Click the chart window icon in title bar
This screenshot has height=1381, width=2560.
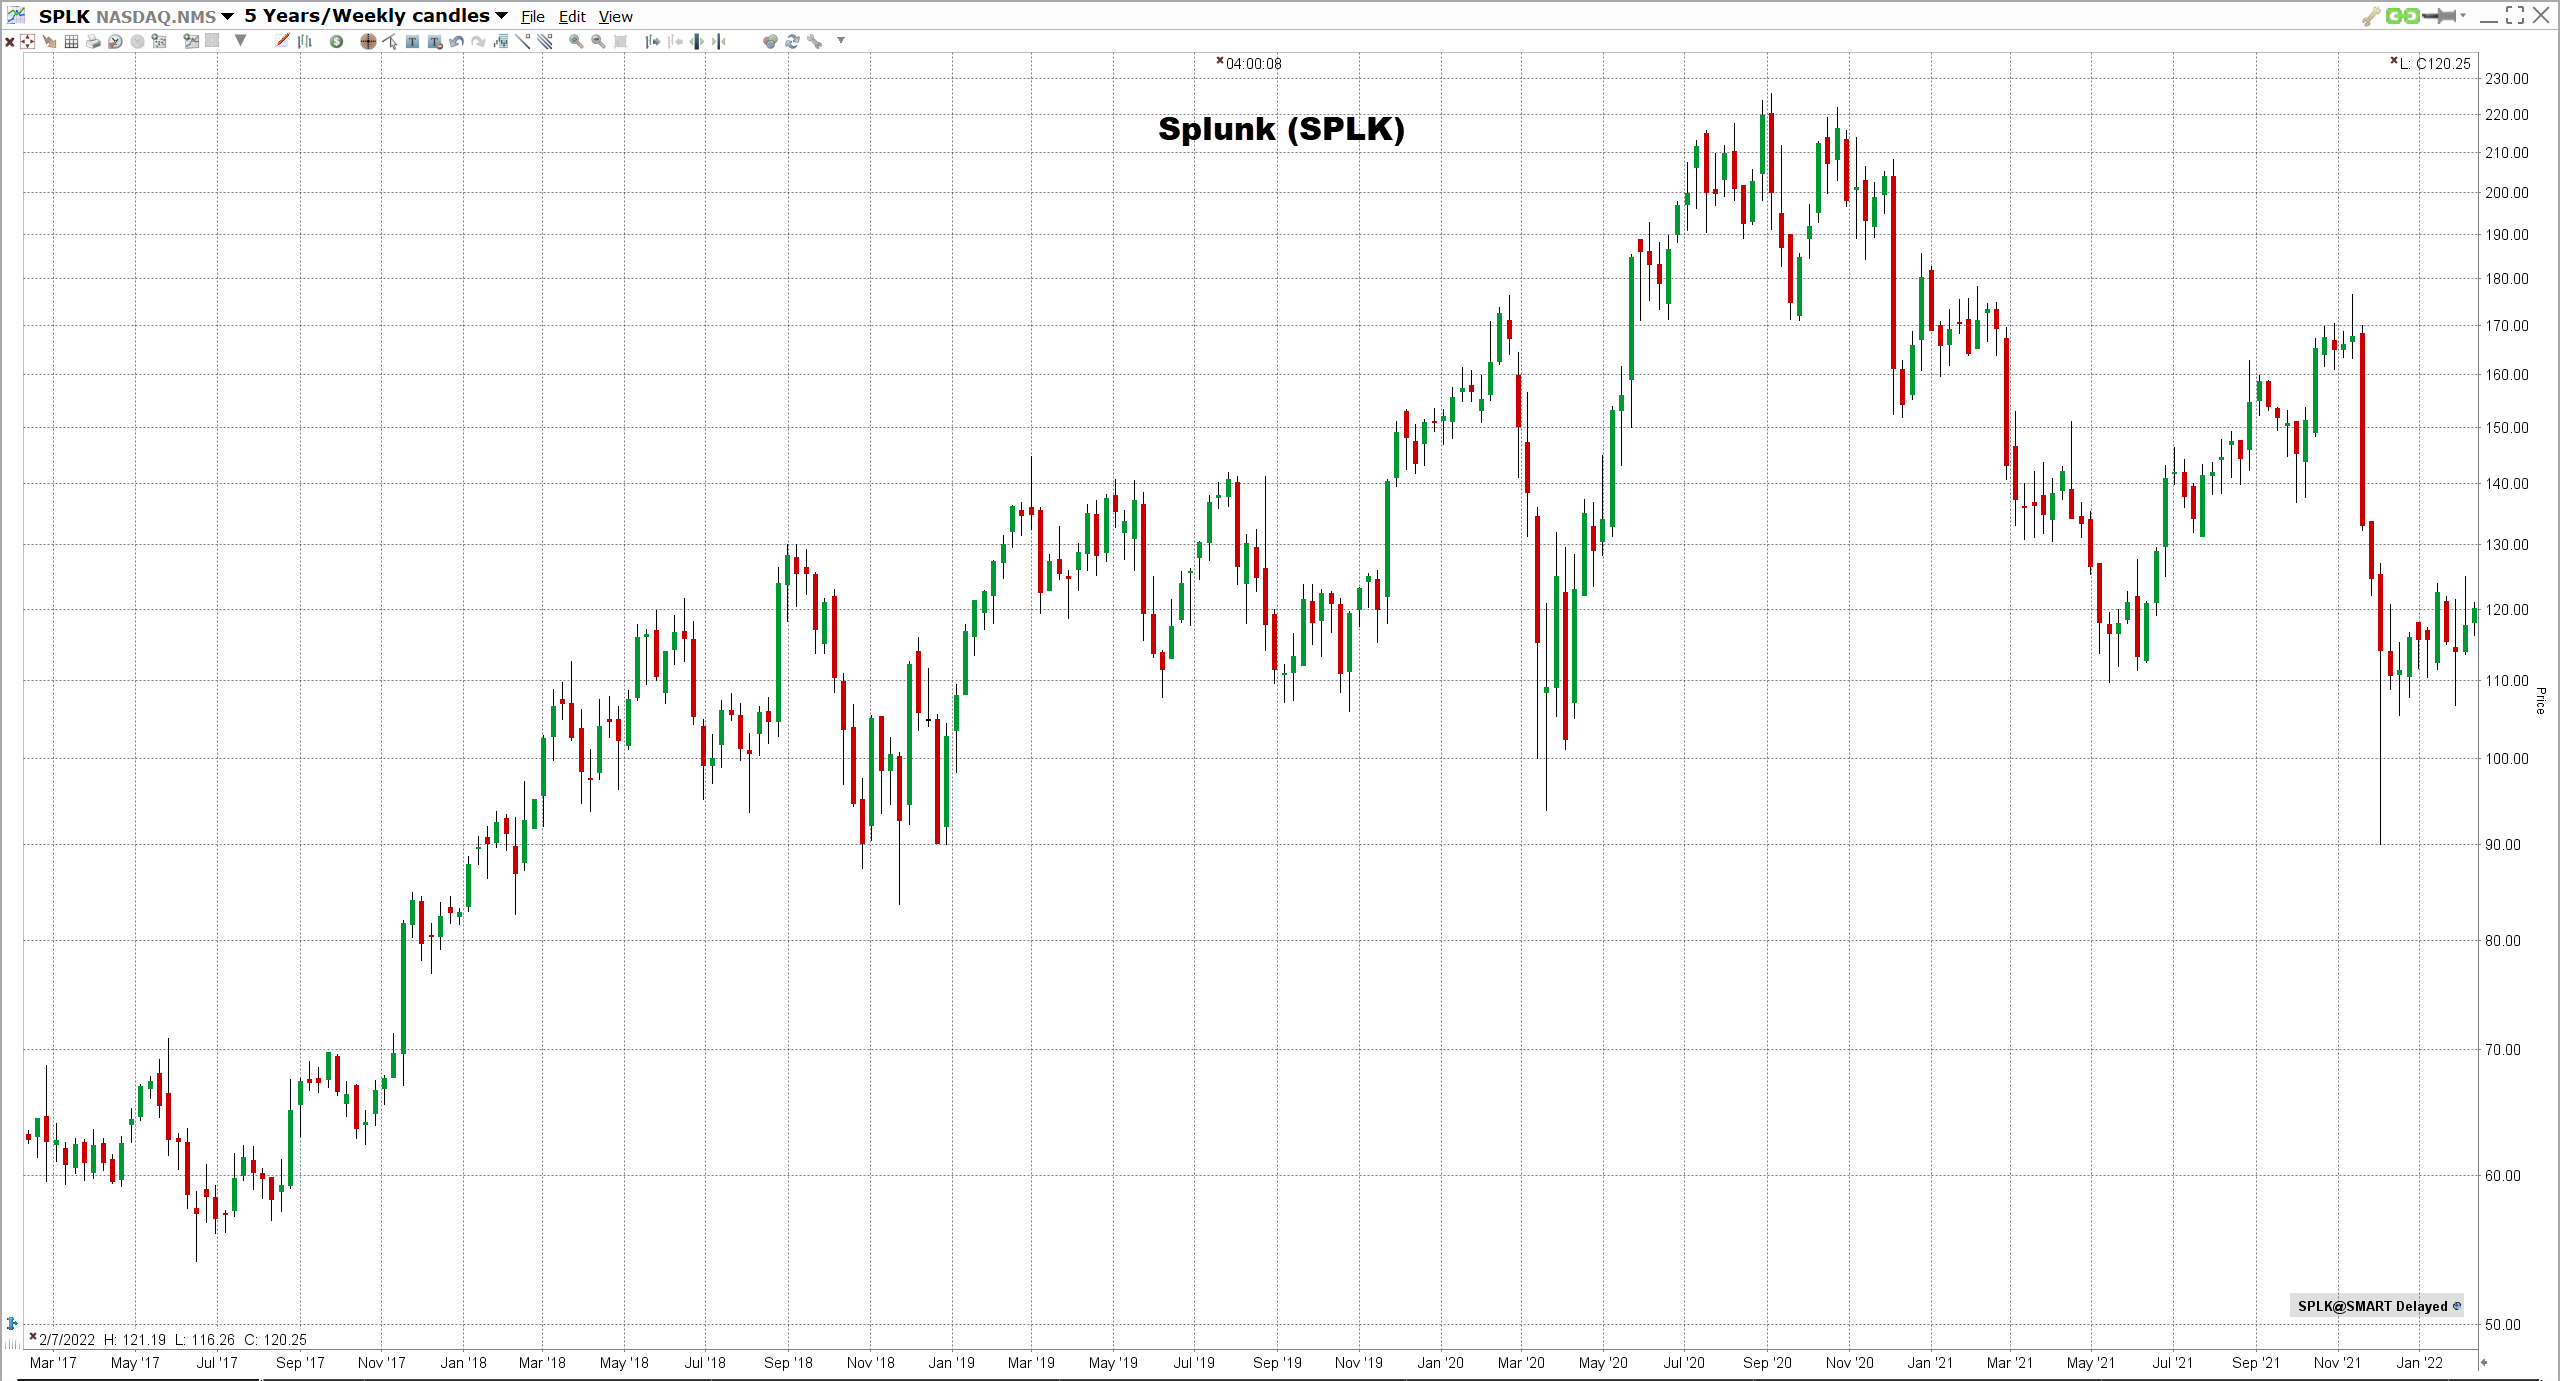(x=16, y=15)
